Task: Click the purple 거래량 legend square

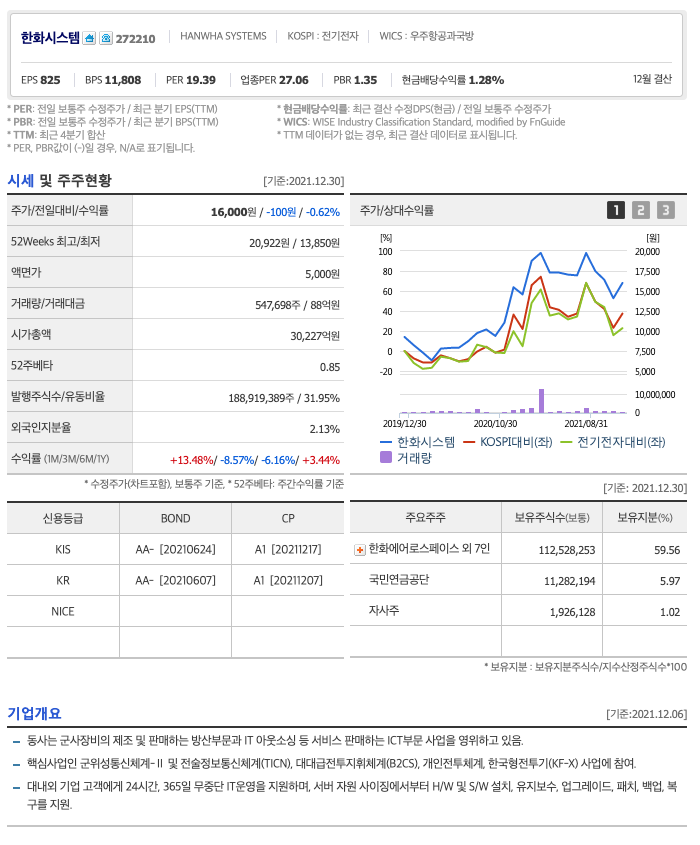Action: (x=386, y=458)
